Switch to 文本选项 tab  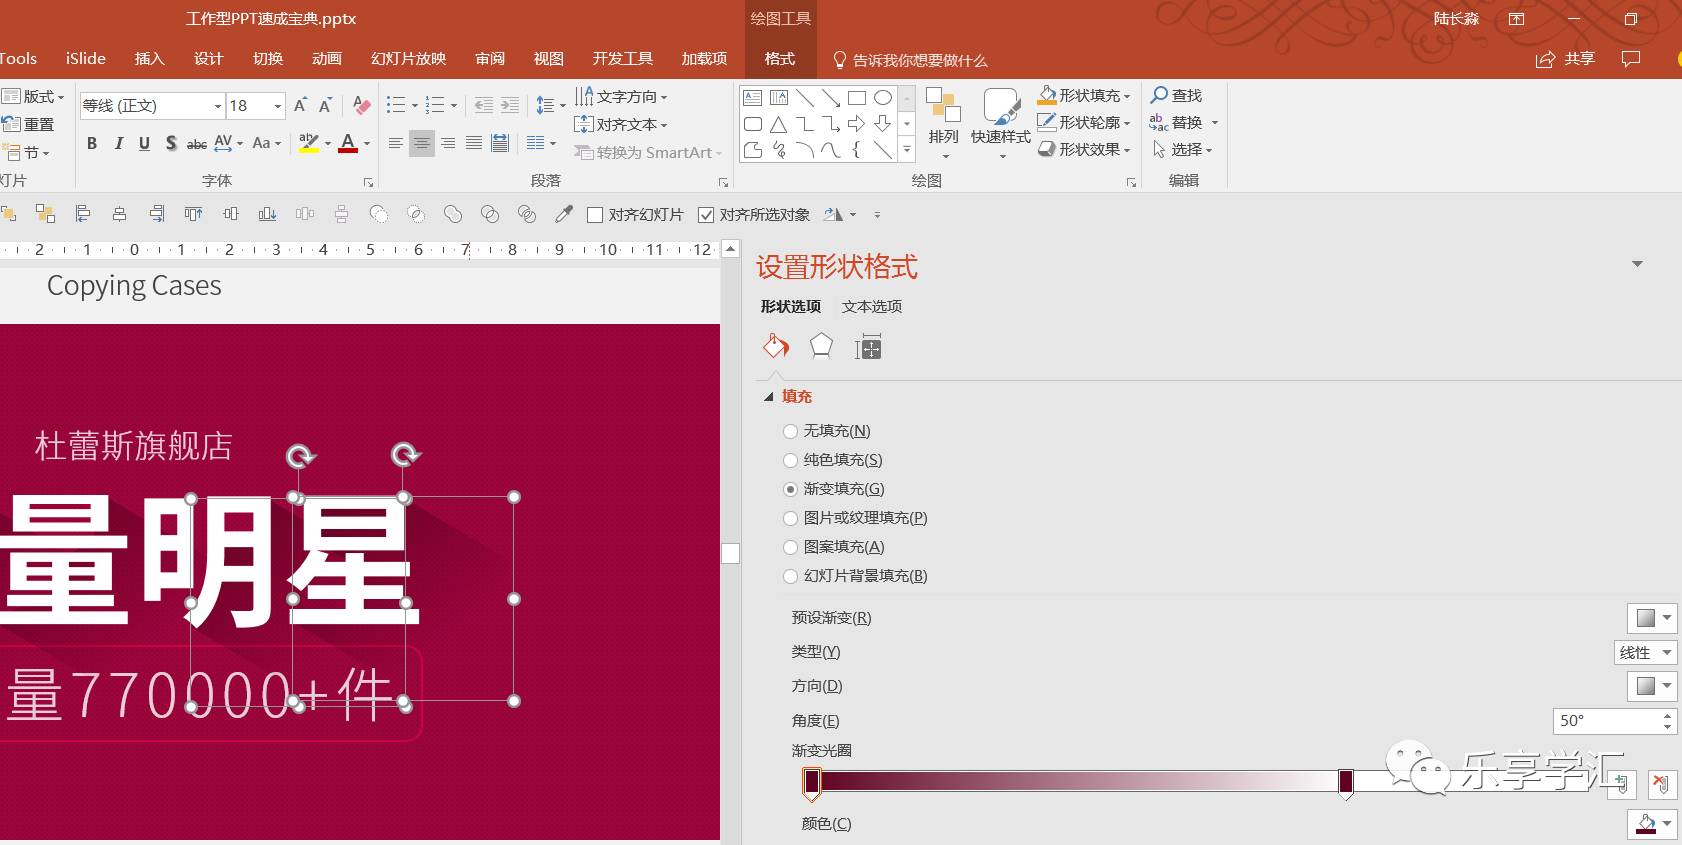point(872,307)
